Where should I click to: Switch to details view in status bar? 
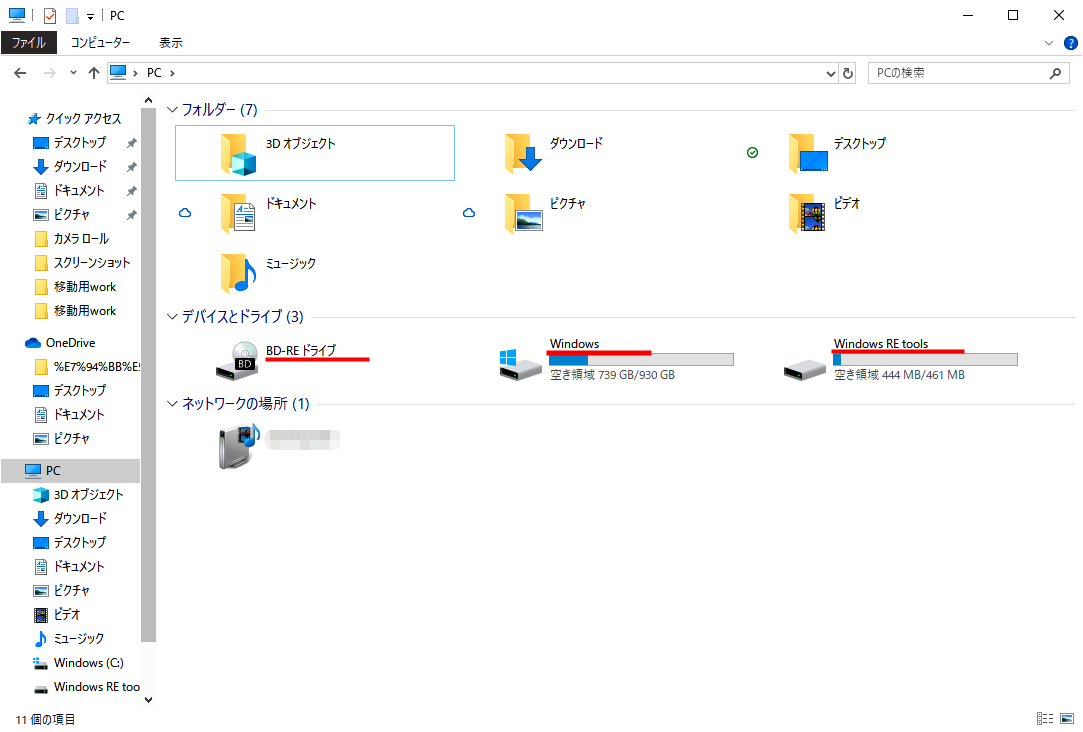click(x=1045, y=718)
